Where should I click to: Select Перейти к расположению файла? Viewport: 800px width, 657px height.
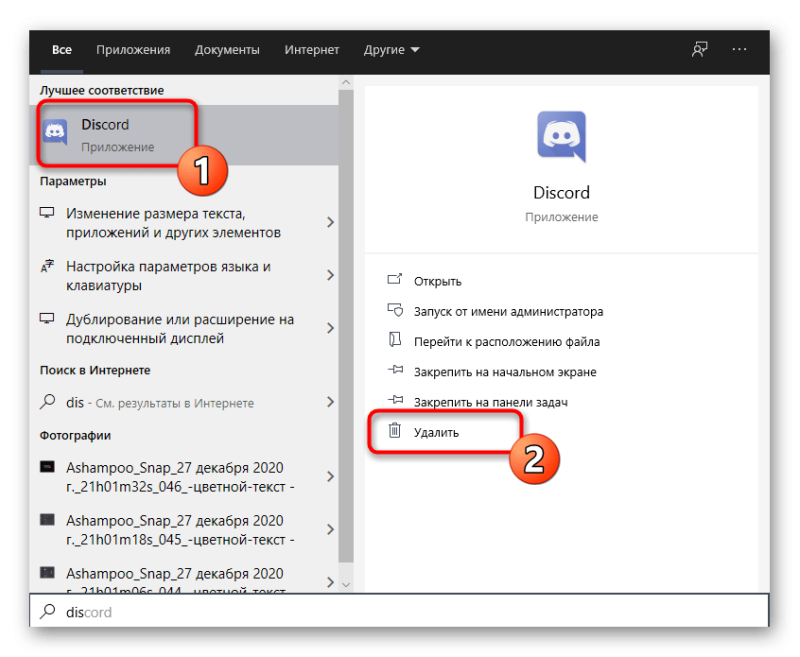[x=507, y=342]
